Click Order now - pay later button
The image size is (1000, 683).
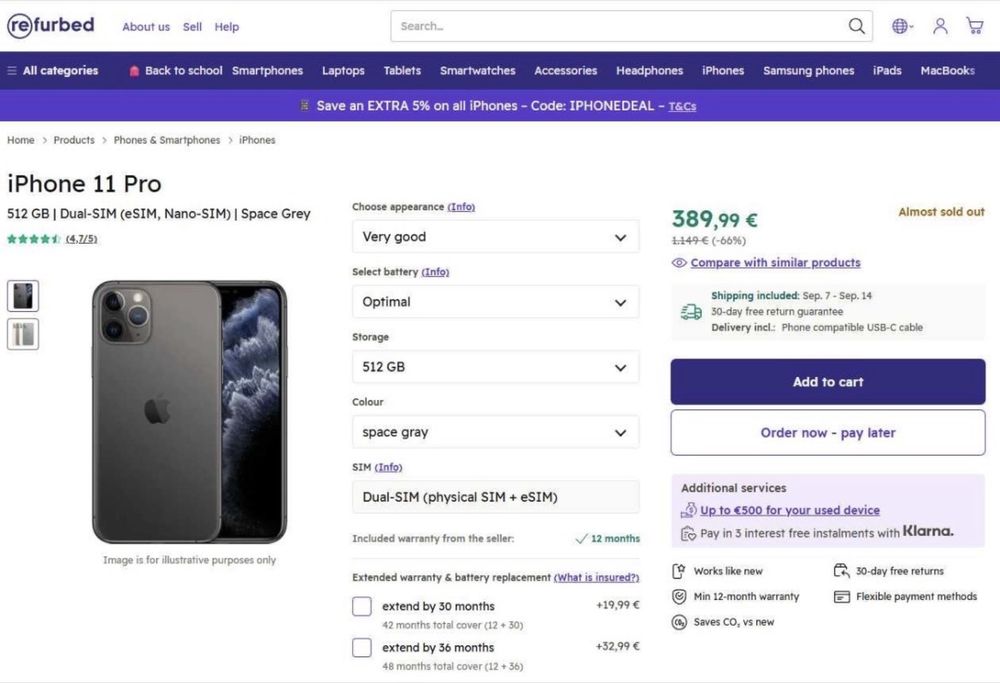(828, 432)
